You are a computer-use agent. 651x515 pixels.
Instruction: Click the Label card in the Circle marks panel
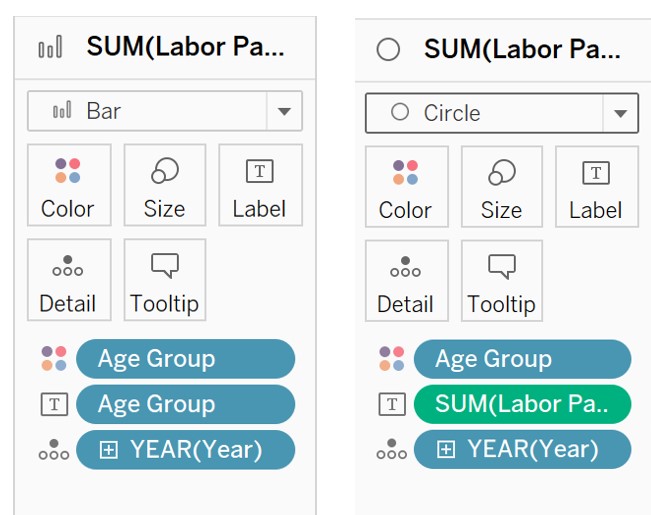[596, 186]
